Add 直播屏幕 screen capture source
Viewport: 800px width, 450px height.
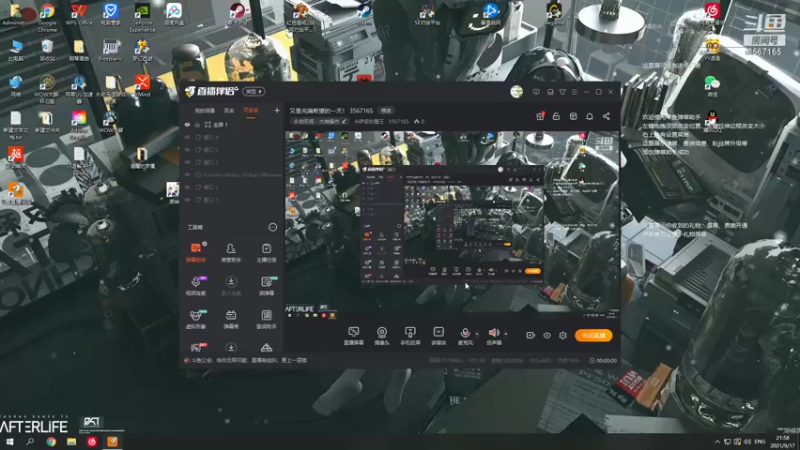[x=354, y=336]
